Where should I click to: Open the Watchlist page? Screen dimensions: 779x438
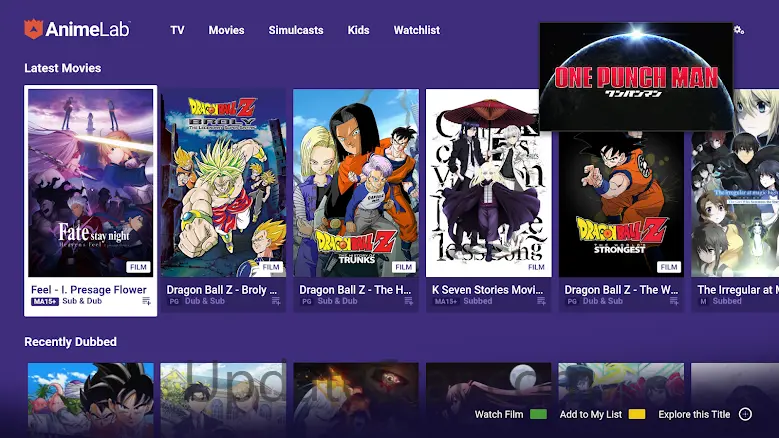pyautogui.click(x=416, y=30)
